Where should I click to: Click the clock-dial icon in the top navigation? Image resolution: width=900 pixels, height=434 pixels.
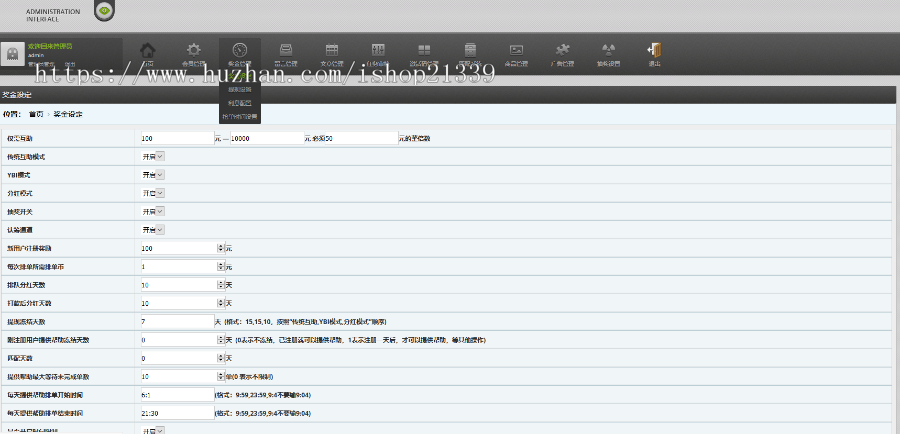pos(239,50)
